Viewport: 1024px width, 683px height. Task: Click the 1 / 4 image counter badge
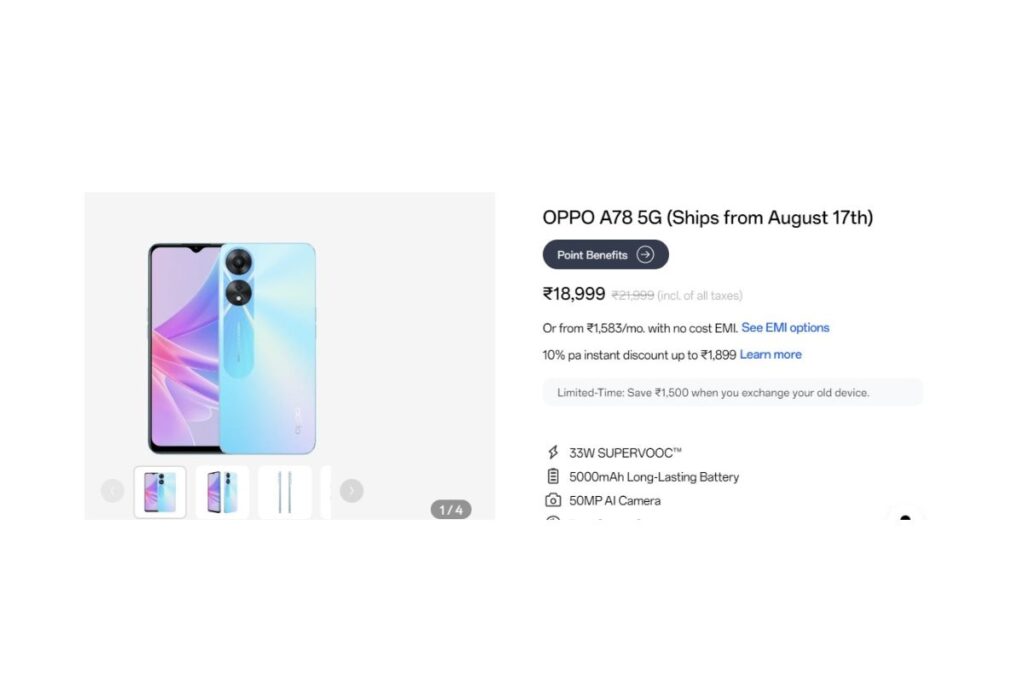pyautogui.click(x=451, y=509)
